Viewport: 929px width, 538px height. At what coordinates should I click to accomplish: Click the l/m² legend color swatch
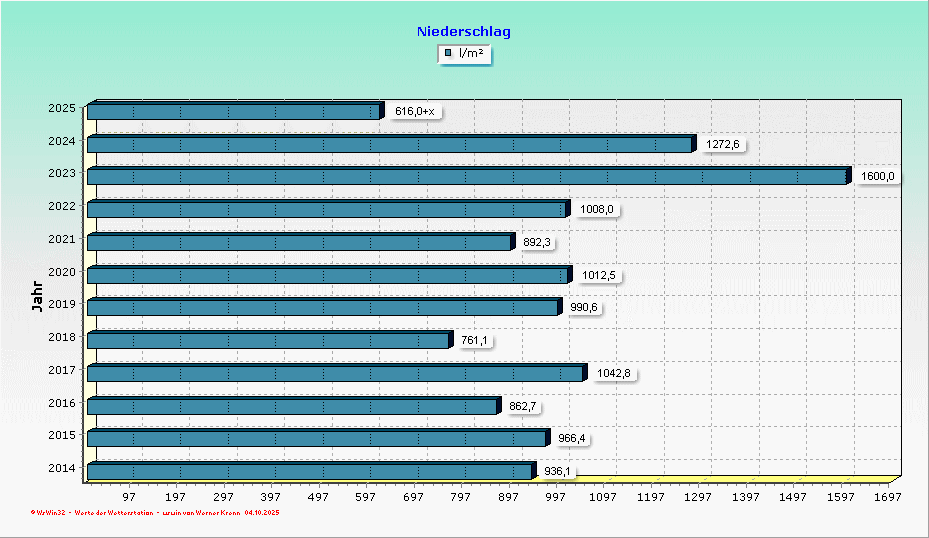pyautogui.click(x=449, y=53)
